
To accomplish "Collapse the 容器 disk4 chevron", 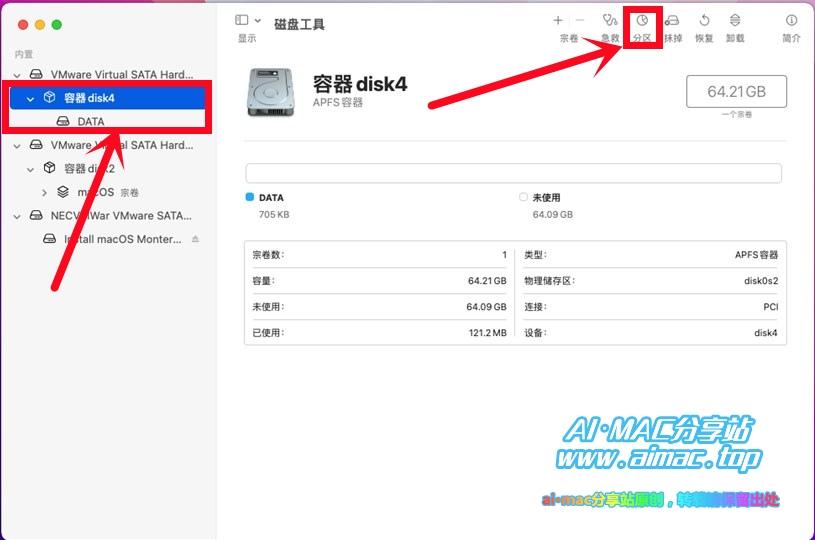I will point(30,98).
